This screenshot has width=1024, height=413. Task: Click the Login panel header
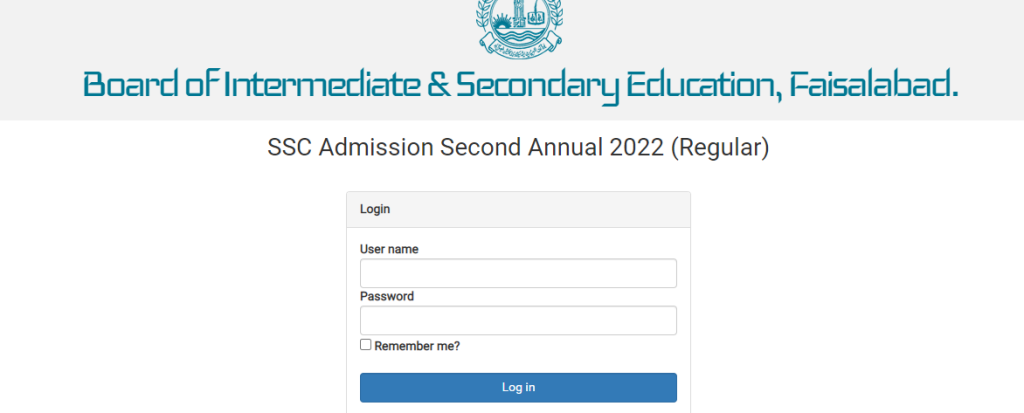(518, 209)
